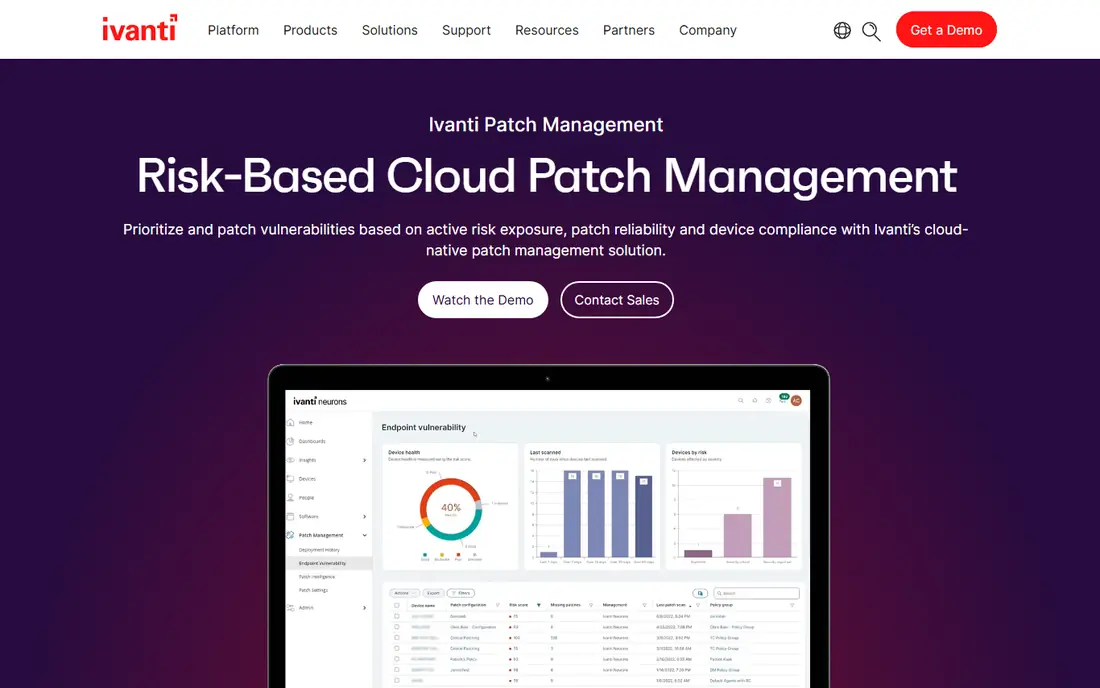Click the table search field in the dashboard
The image size is (1100, 688).
coord(756,593)
